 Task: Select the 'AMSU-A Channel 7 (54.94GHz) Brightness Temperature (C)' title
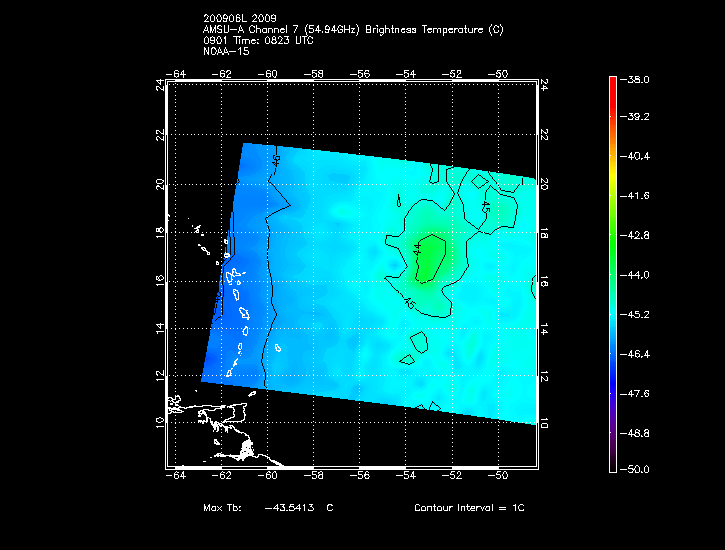coord(353,30)
